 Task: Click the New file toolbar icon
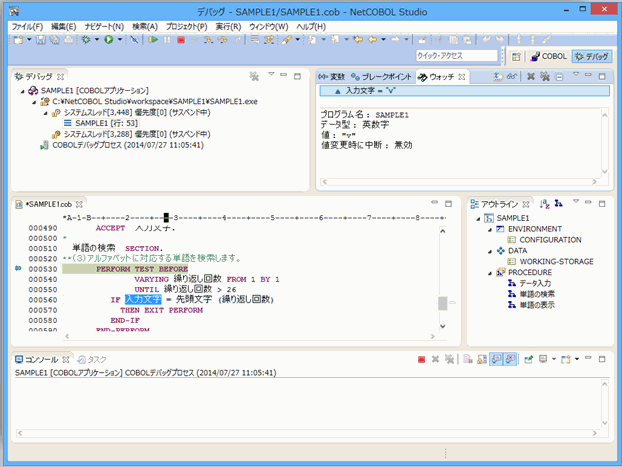pyautogui.click(x=18, y=40)
